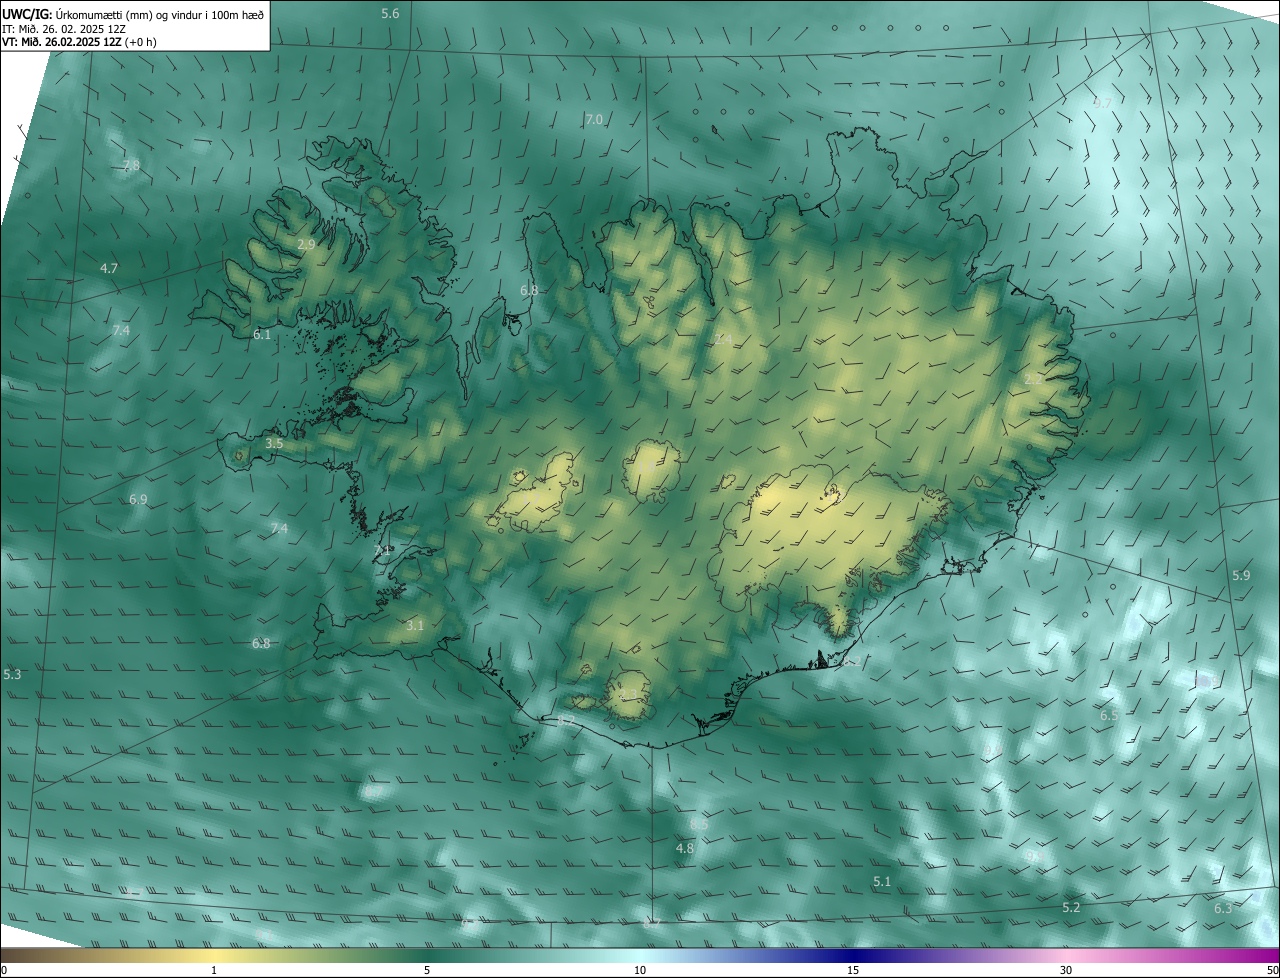Screen dimensions: 1280x978
Task: Click the 4.7 value label
Action: (109, 268)
